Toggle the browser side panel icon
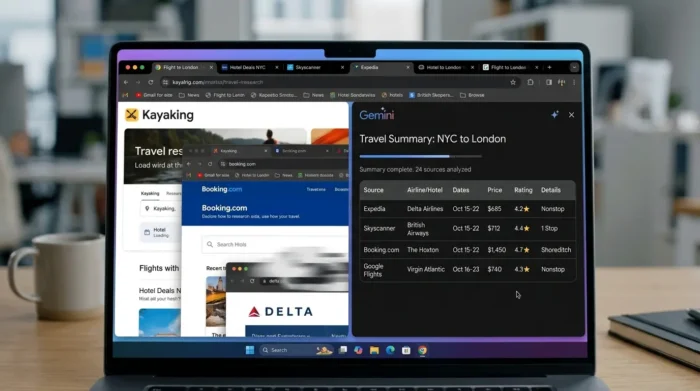 pos(549,82)
